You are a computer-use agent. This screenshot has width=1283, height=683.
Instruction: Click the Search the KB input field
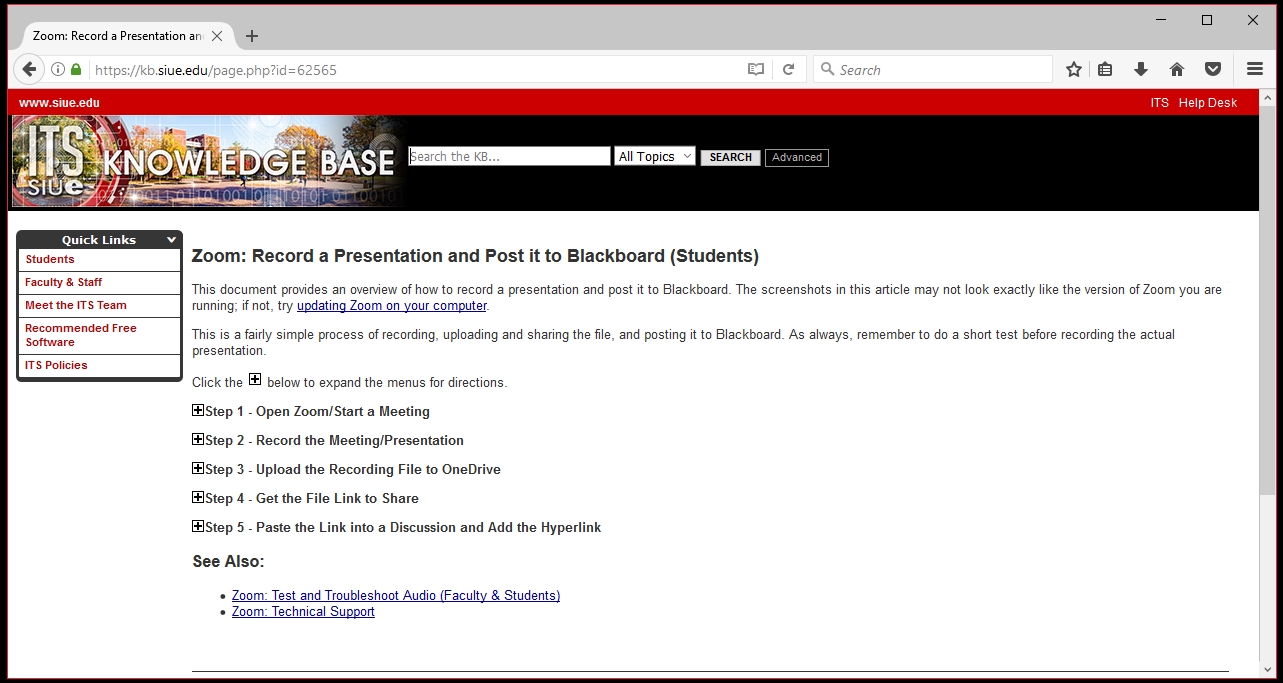509,156
